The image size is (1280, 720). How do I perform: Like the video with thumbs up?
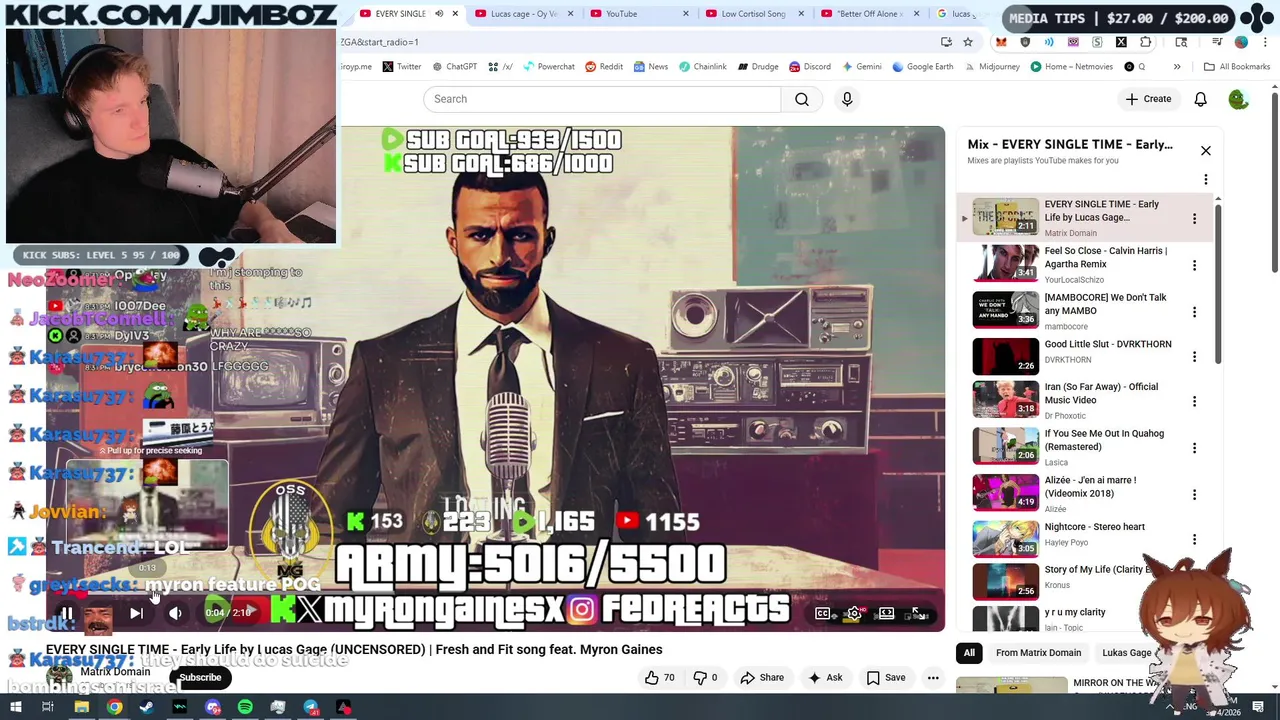659,678
